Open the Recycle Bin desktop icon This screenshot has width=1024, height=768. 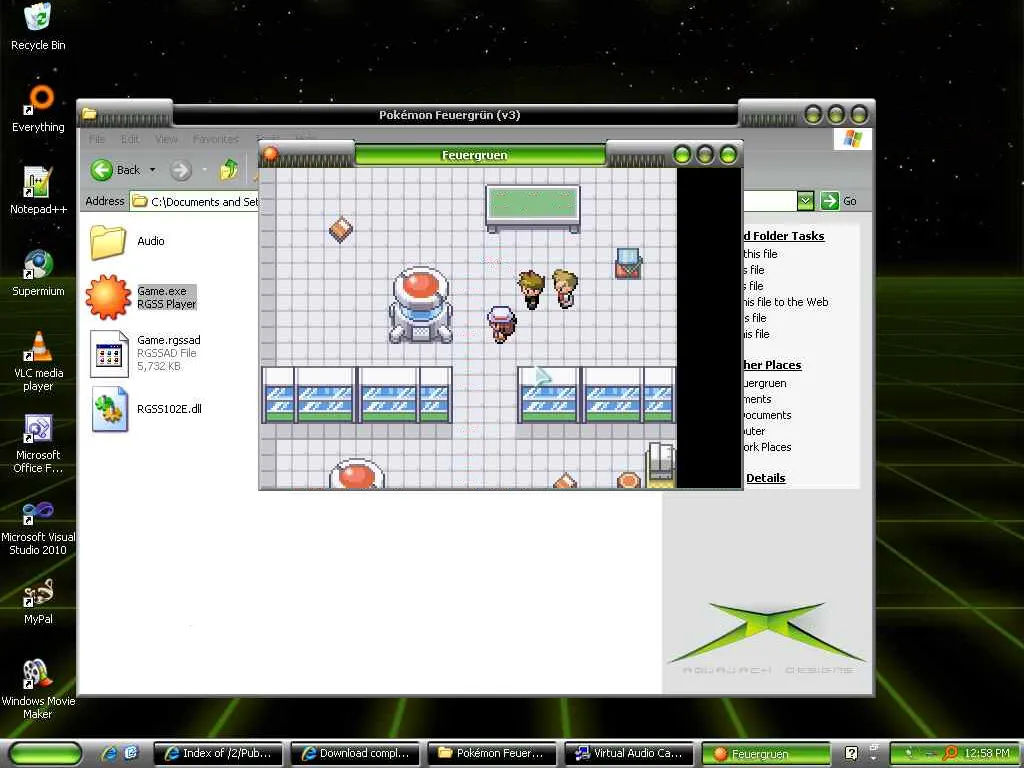point(38,26)
